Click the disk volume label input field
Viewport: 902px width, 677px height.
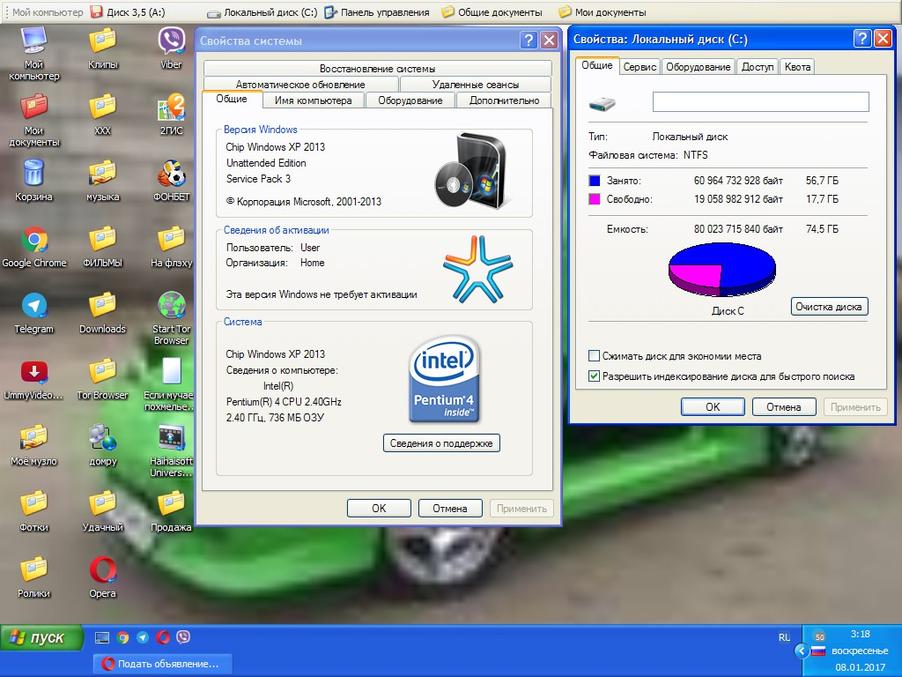click(760, 102)
